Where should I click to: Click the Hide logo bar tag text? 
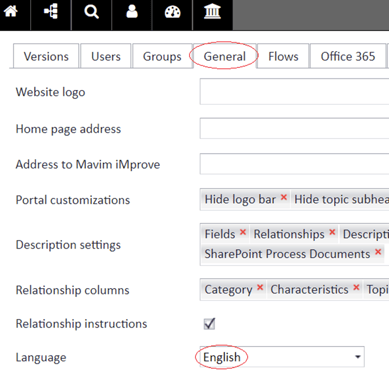(240, 199)
